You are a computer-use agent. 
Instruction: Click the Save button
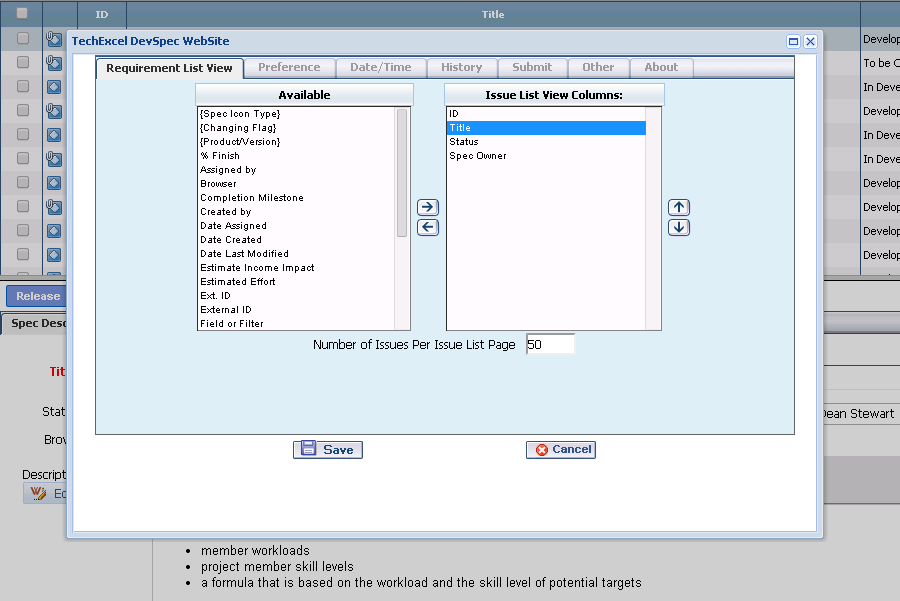click(x=328, y=450)
